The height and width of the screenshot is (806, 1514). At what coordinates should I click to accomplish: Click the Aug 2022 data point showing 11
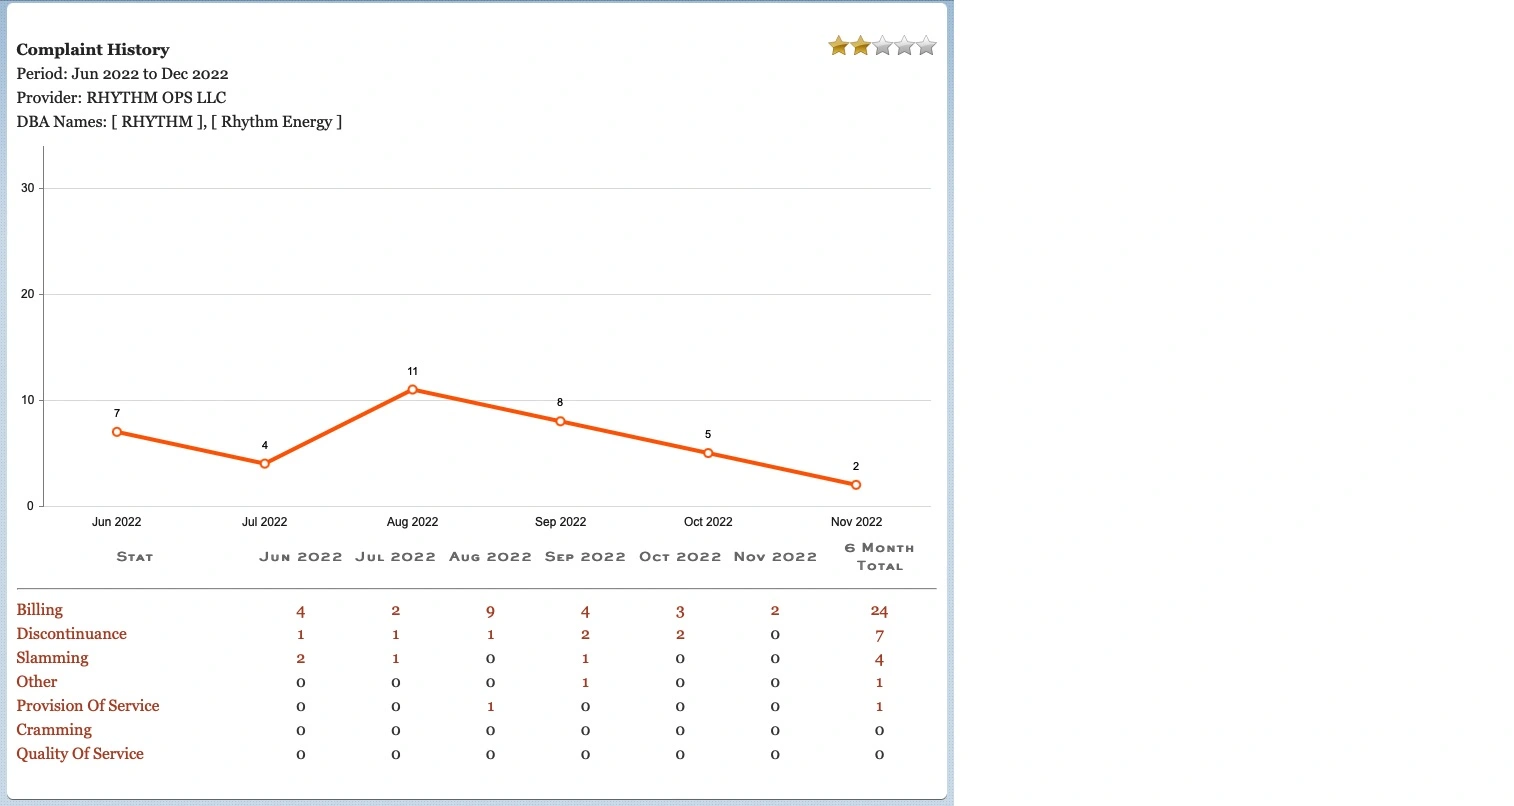[412, 389]
